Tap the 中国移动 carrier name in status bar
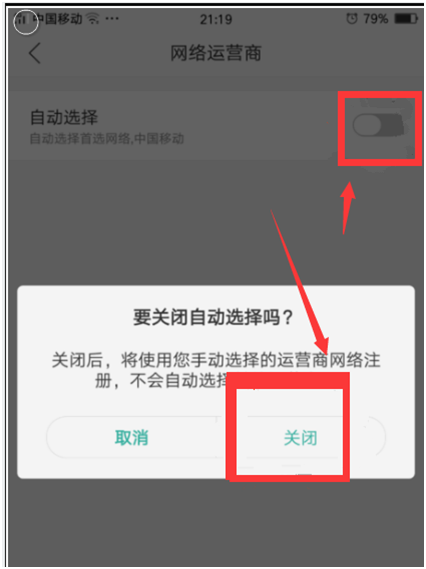 (60, 19)
